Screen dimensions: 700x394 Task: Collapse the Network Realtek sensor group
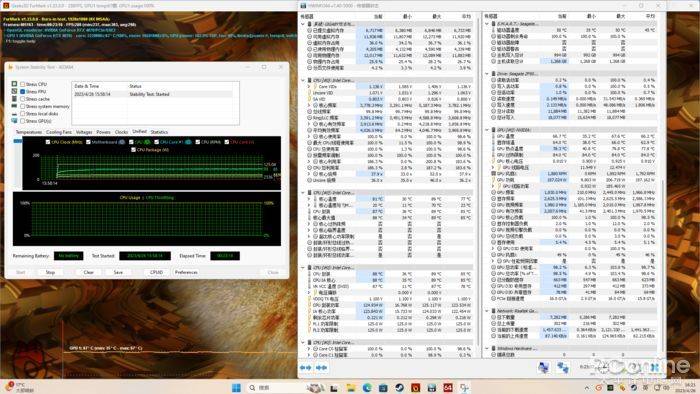tap(487, 311)
